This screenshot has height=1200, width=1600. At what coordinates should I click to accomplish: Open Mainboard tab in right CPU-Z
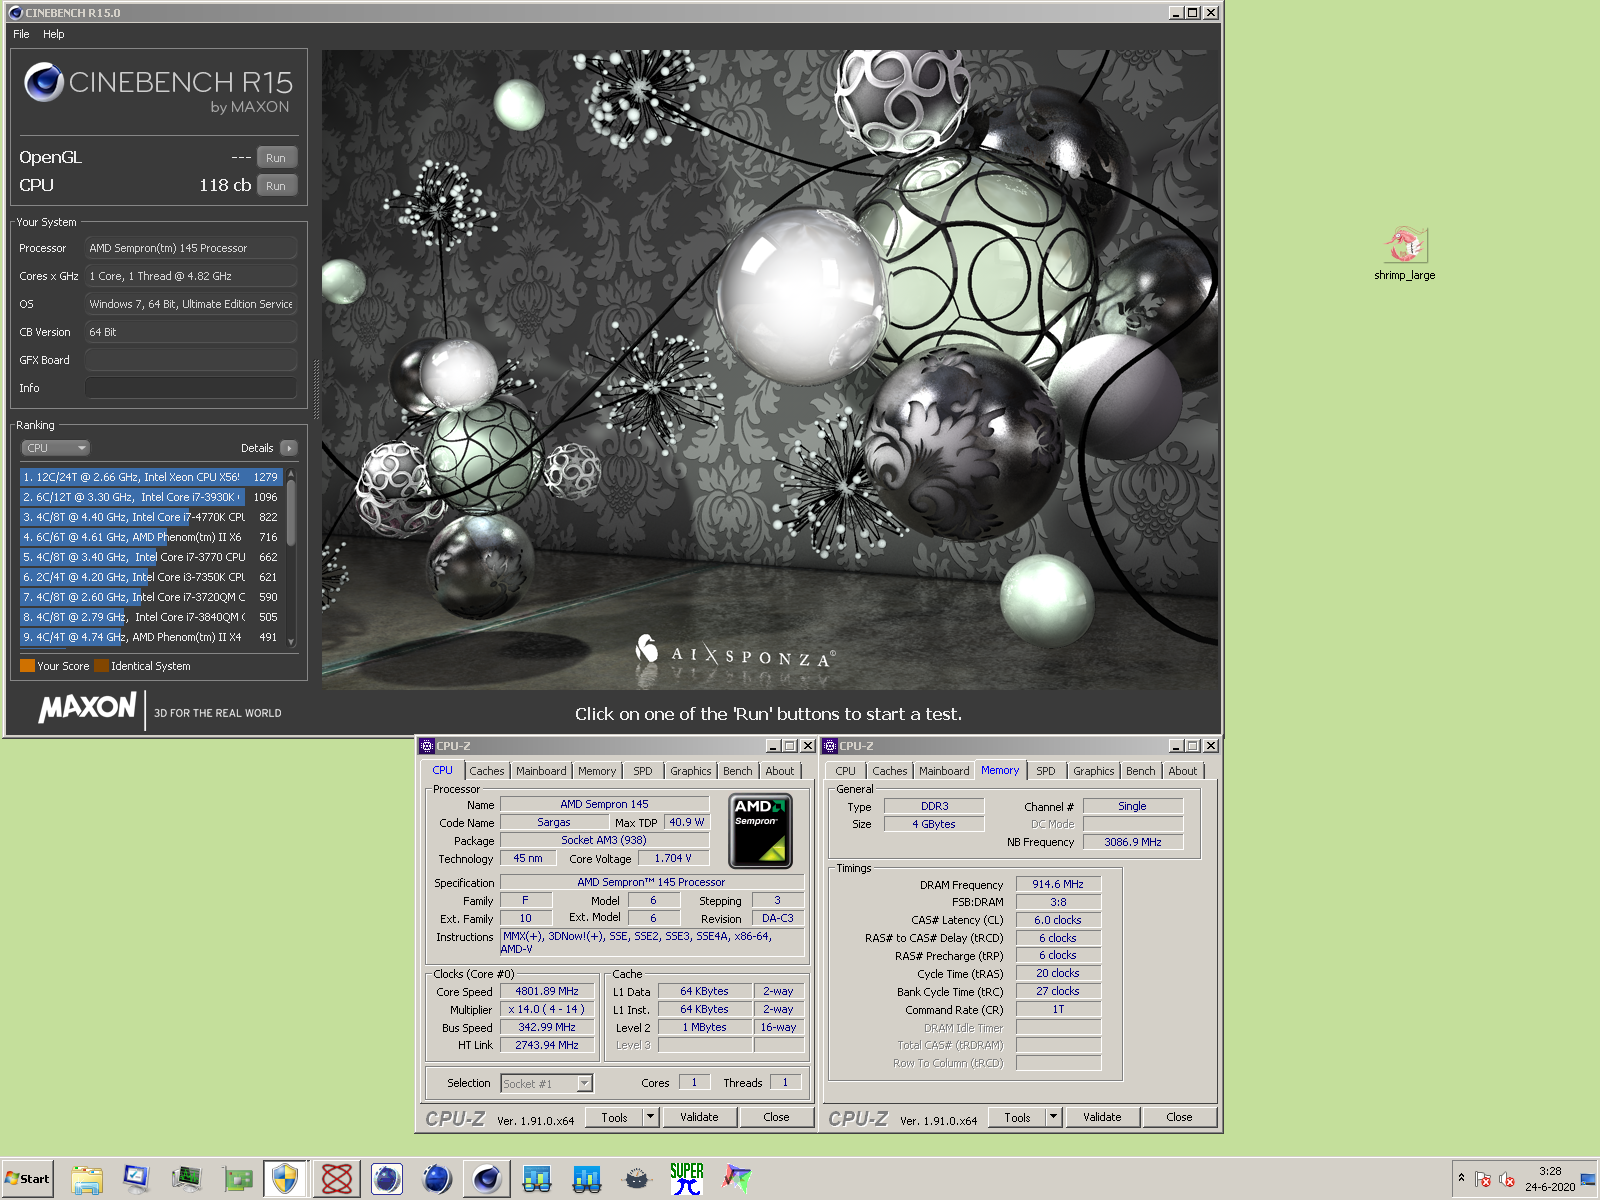(x=944, y=771)
